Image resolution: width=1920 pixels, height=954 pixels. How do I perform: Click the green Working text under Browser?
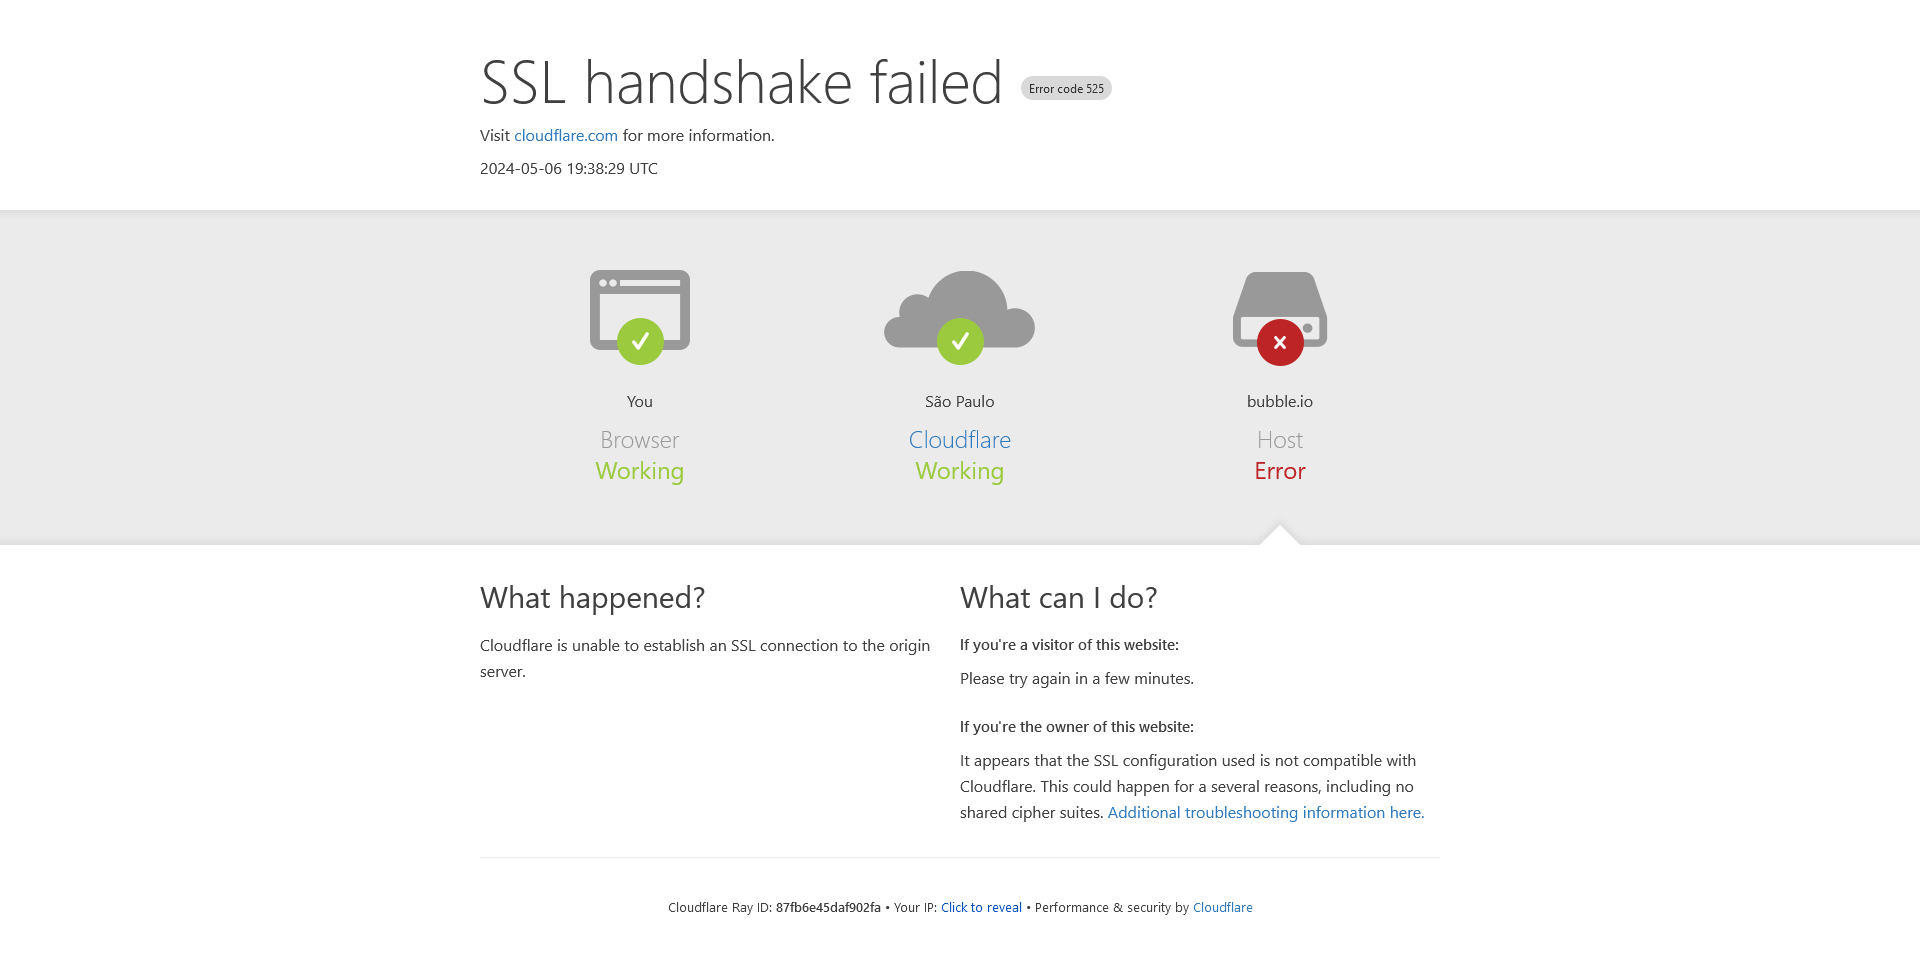(640, 472)
